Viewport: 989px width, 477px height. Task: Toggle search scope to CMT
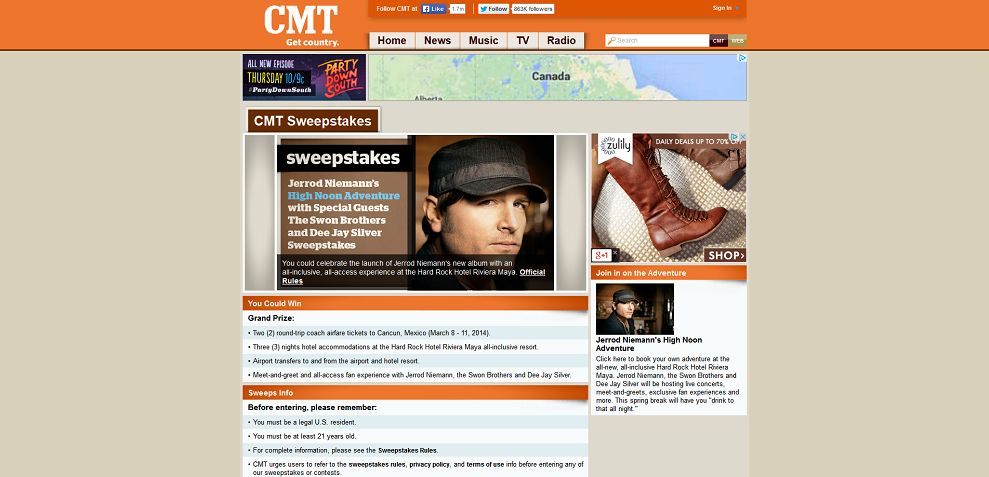[718, 40]
